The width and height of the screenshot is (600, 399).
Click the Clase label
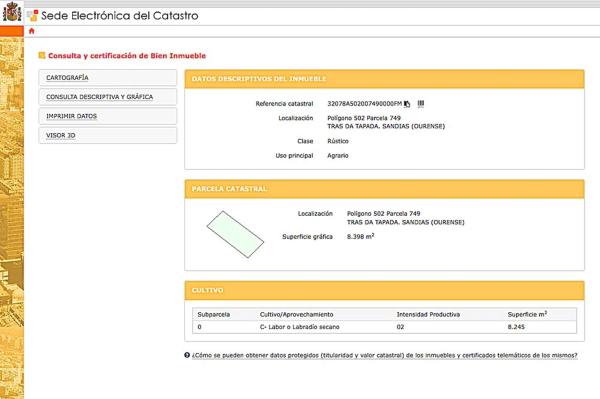(305, 141)
